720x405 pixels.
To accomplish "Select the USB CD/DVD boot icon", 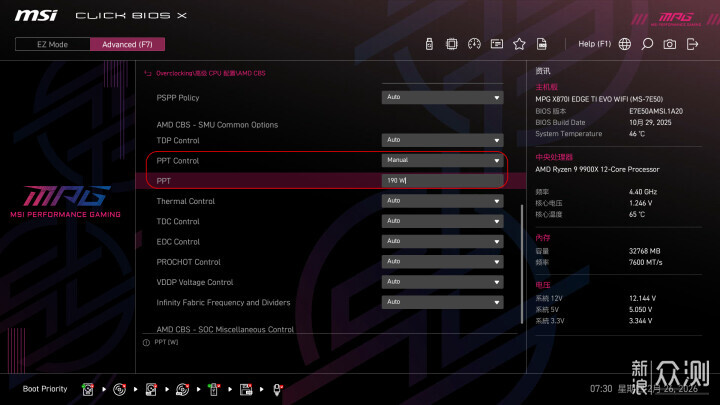I will (x=182, y=389).
